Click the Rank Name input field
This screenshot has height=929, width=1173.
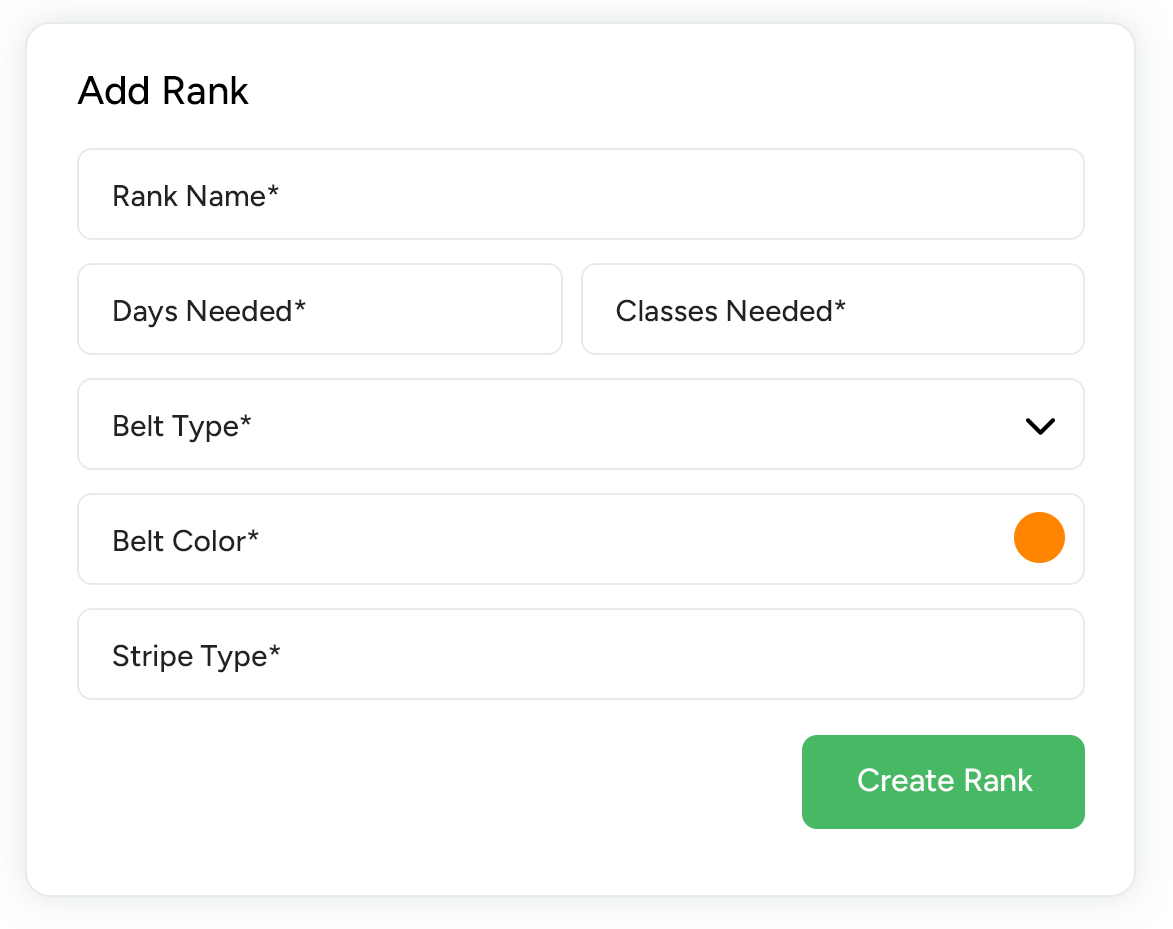(580, 195)
